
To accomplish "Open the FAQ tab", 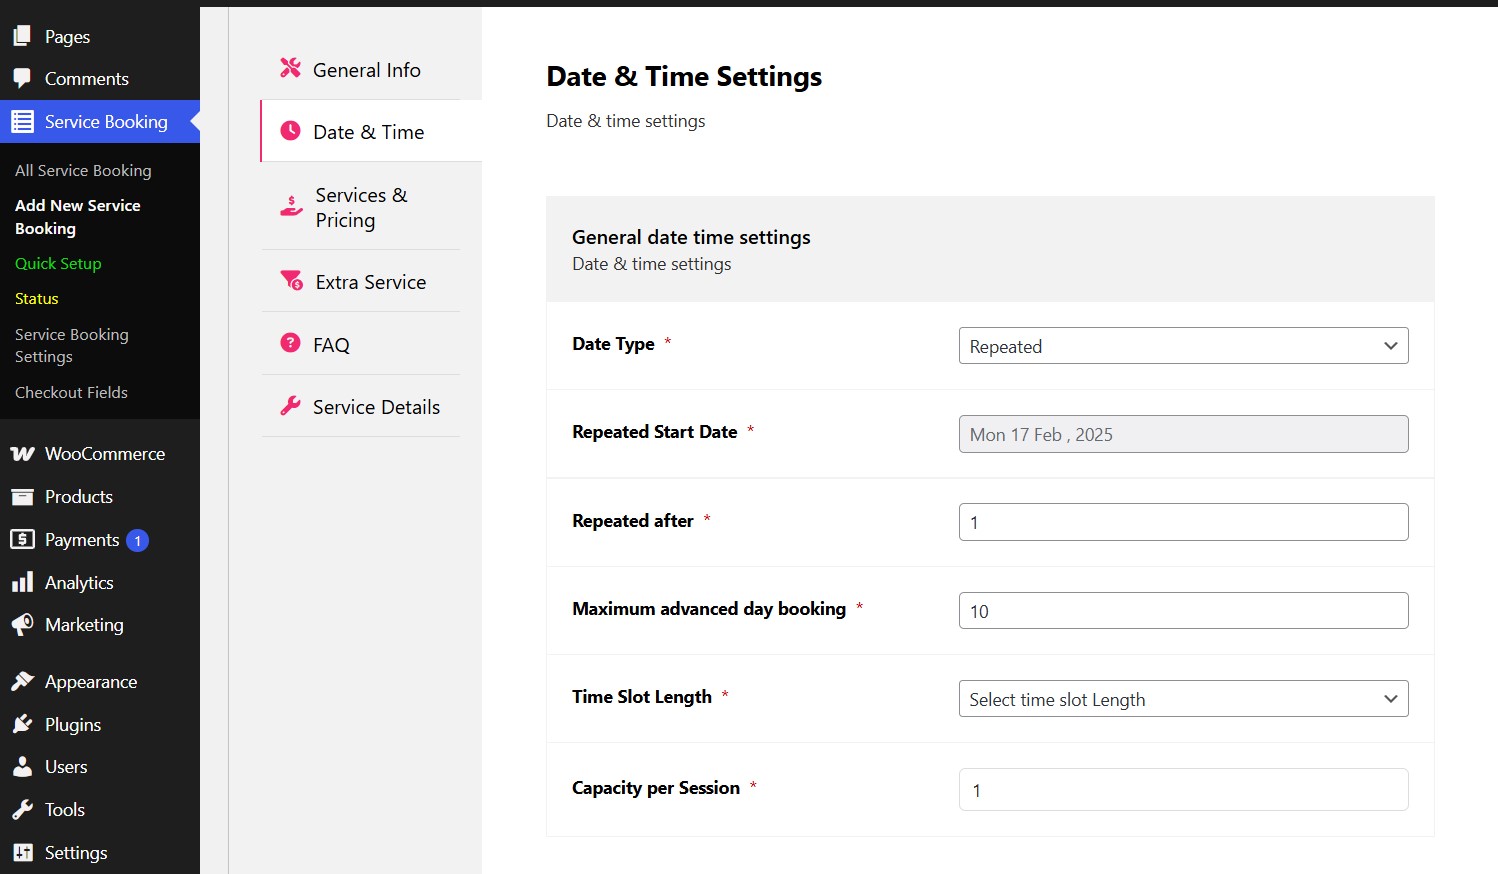I will [361, 344].
